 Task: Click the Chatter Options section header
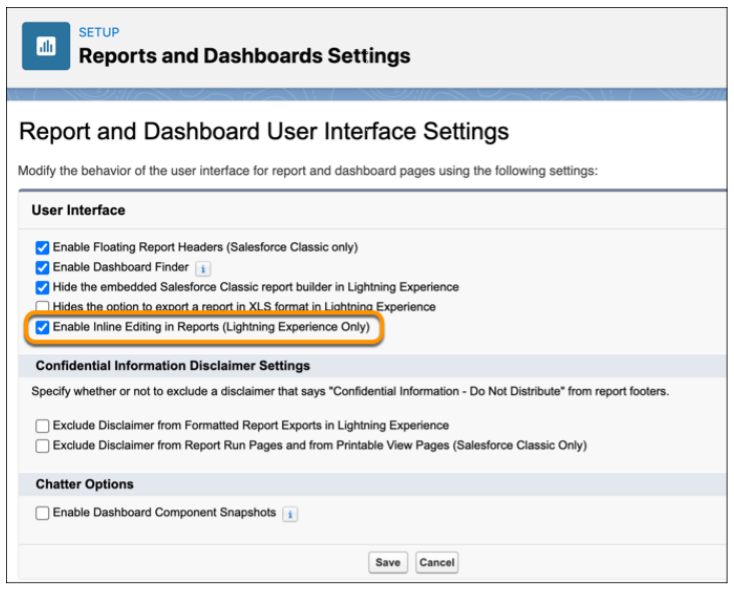[84, 484]
